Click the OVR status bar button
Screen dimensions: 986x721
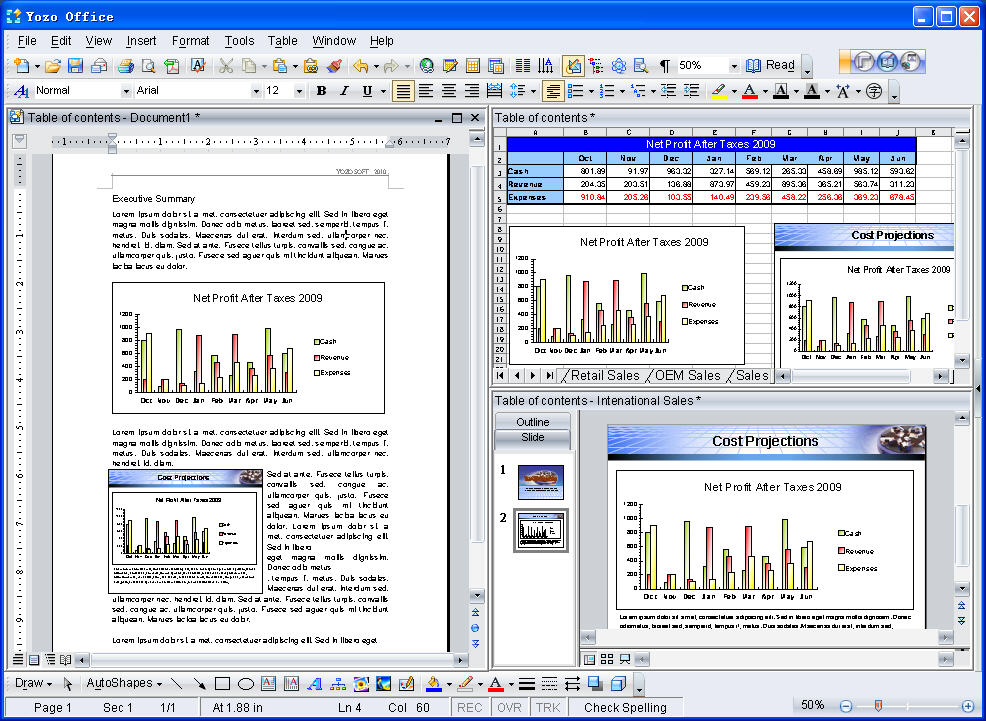[509, 708]
